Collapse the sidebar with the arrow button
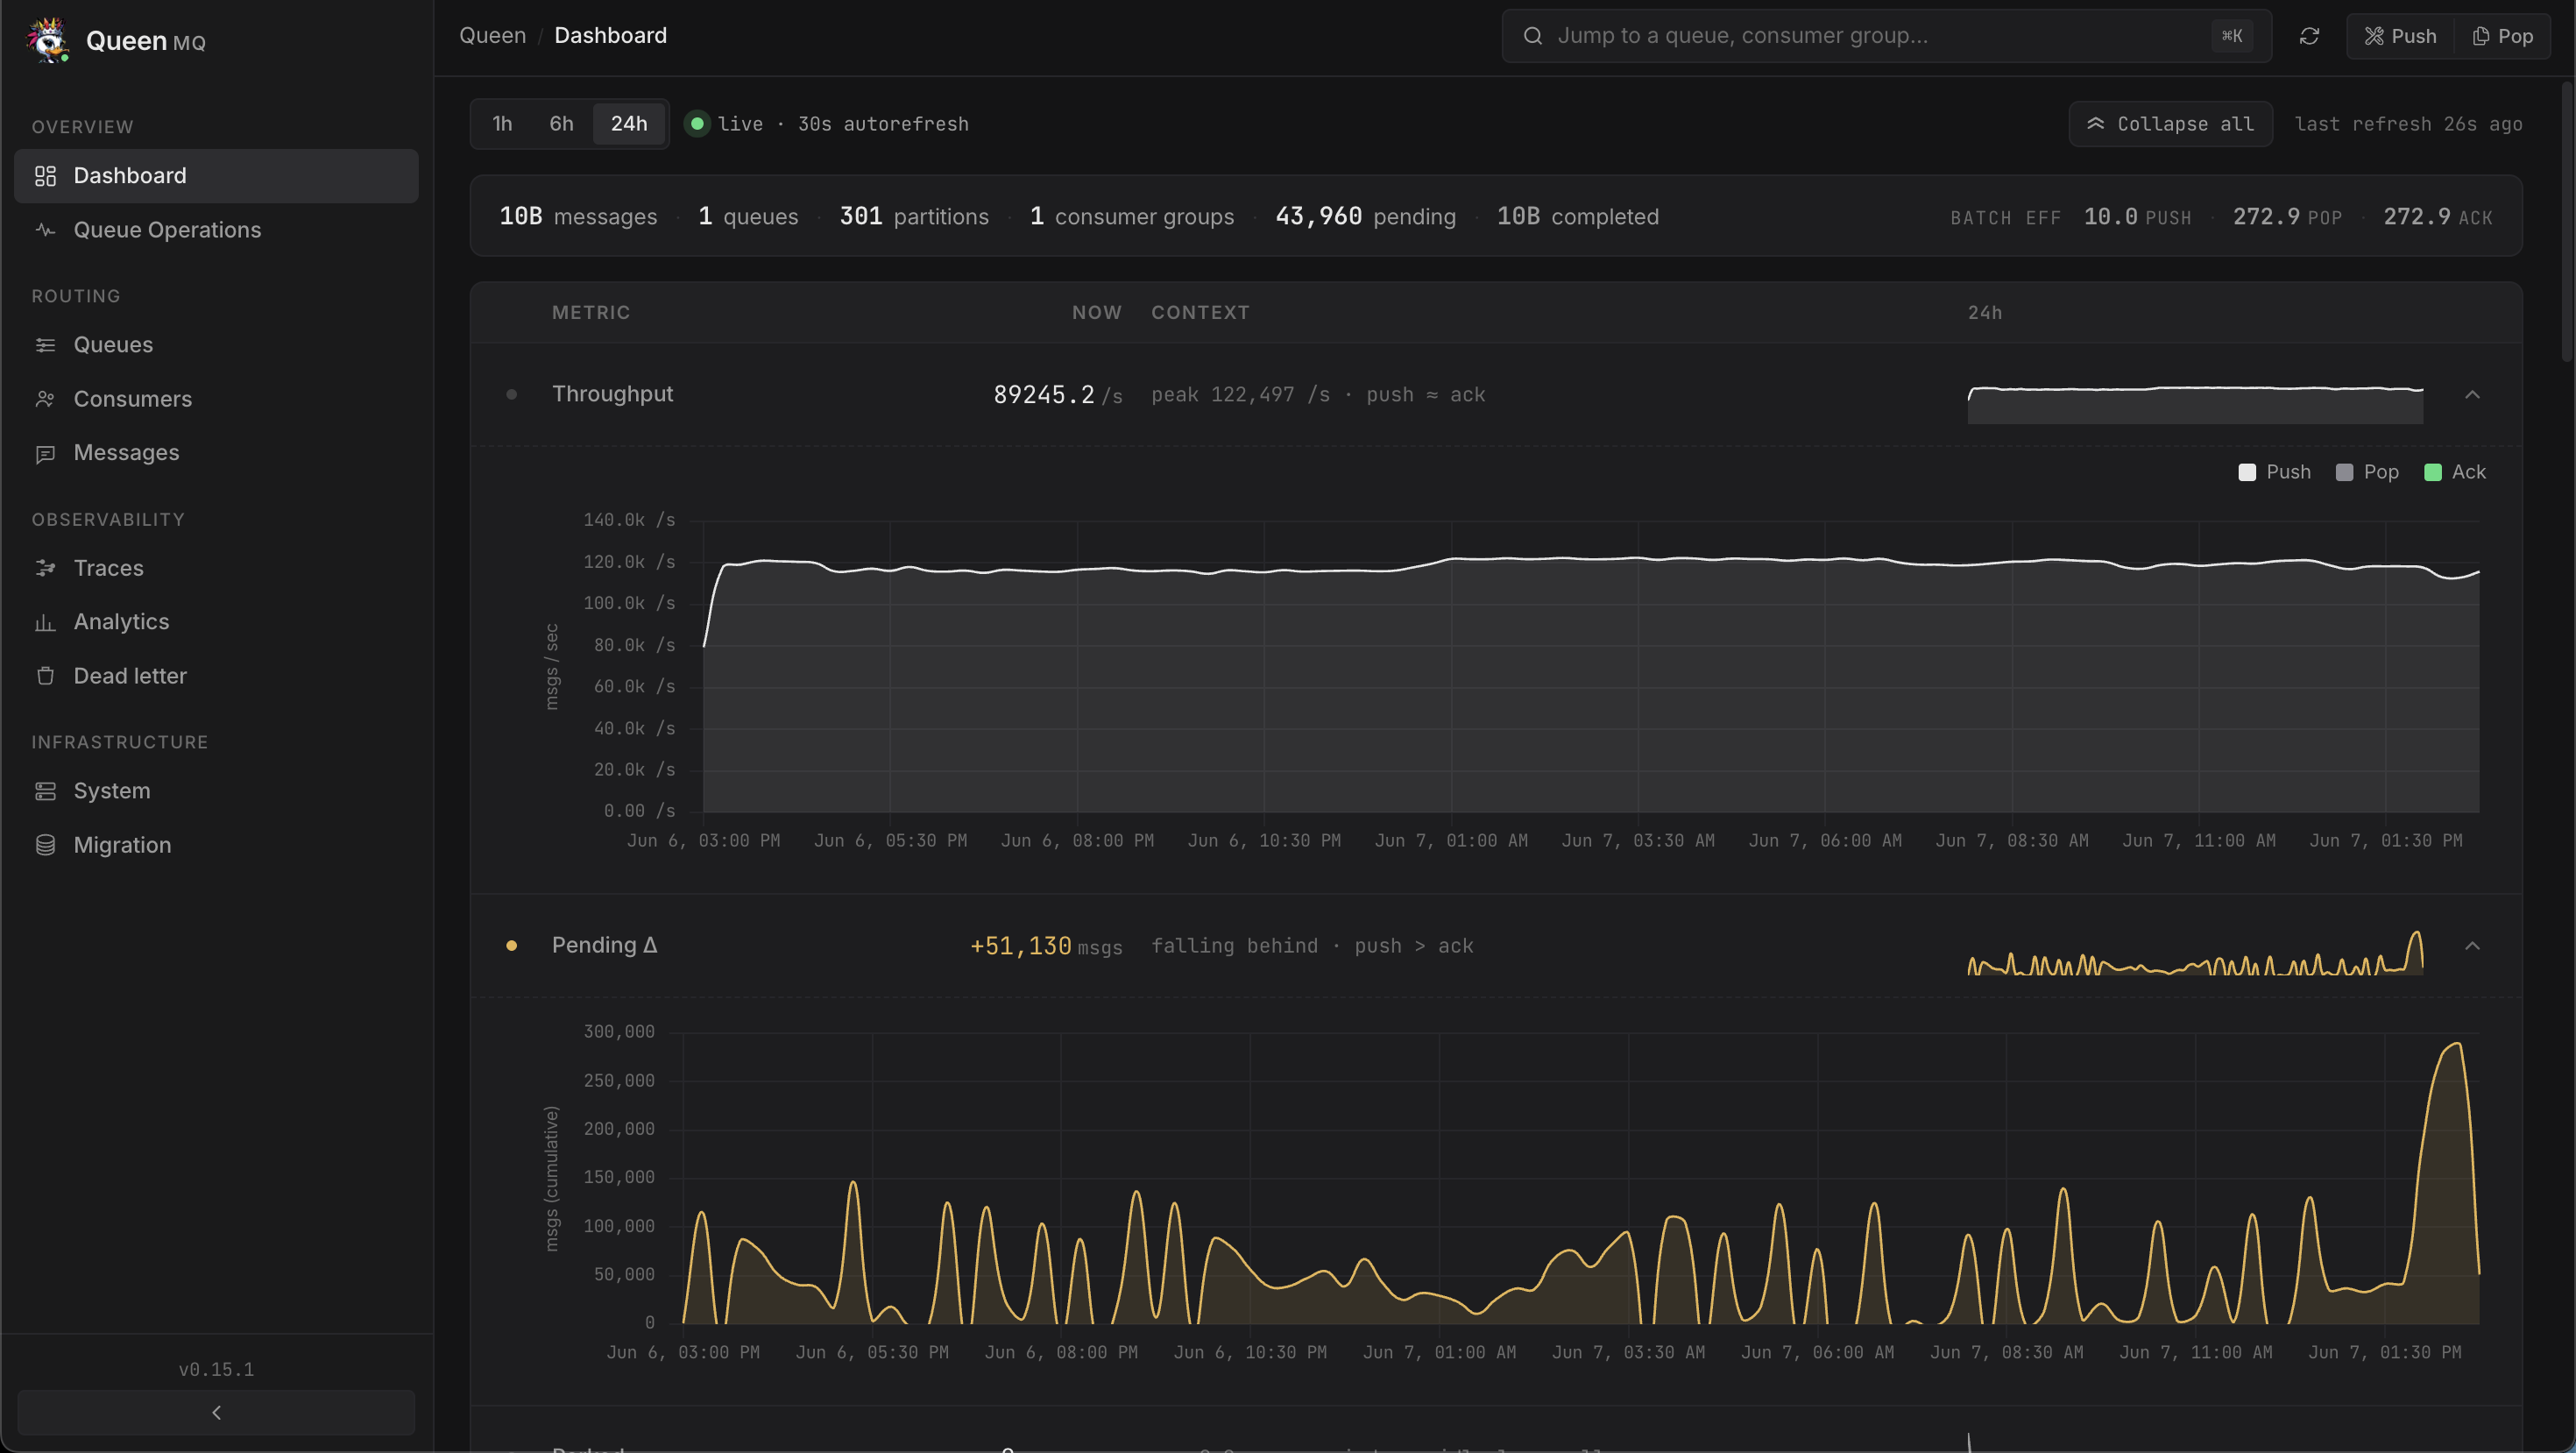The width and height of the screenshot is (2576, 1453). (216, 1412)
